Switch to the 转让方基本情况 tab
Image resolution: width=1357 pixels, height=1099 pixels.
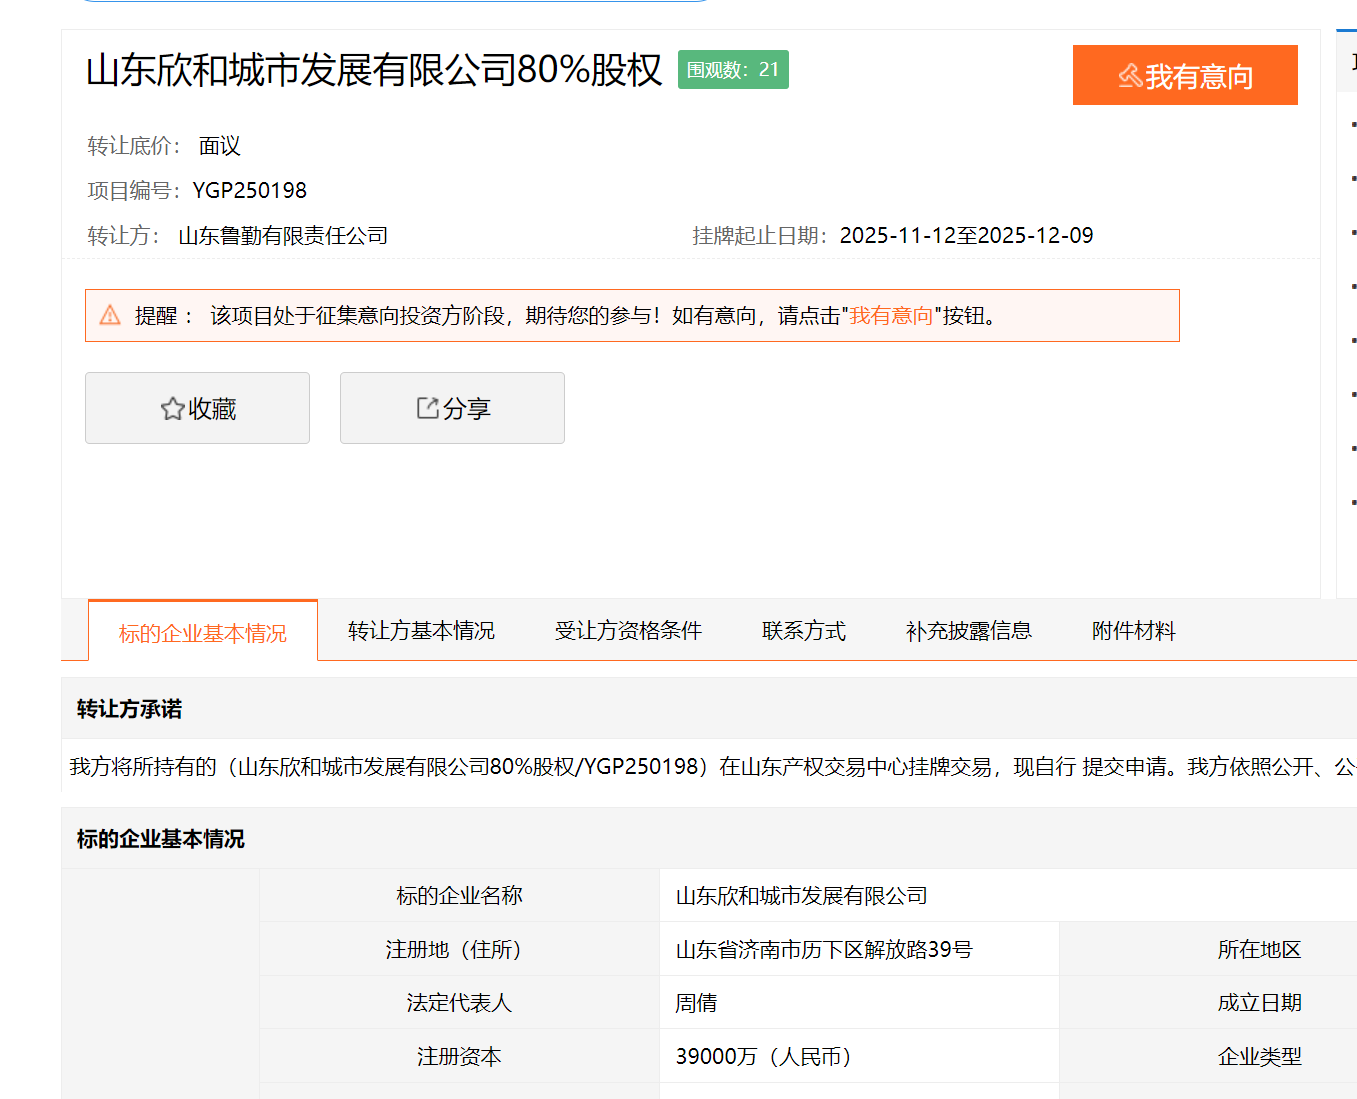(x=421, y=631)
